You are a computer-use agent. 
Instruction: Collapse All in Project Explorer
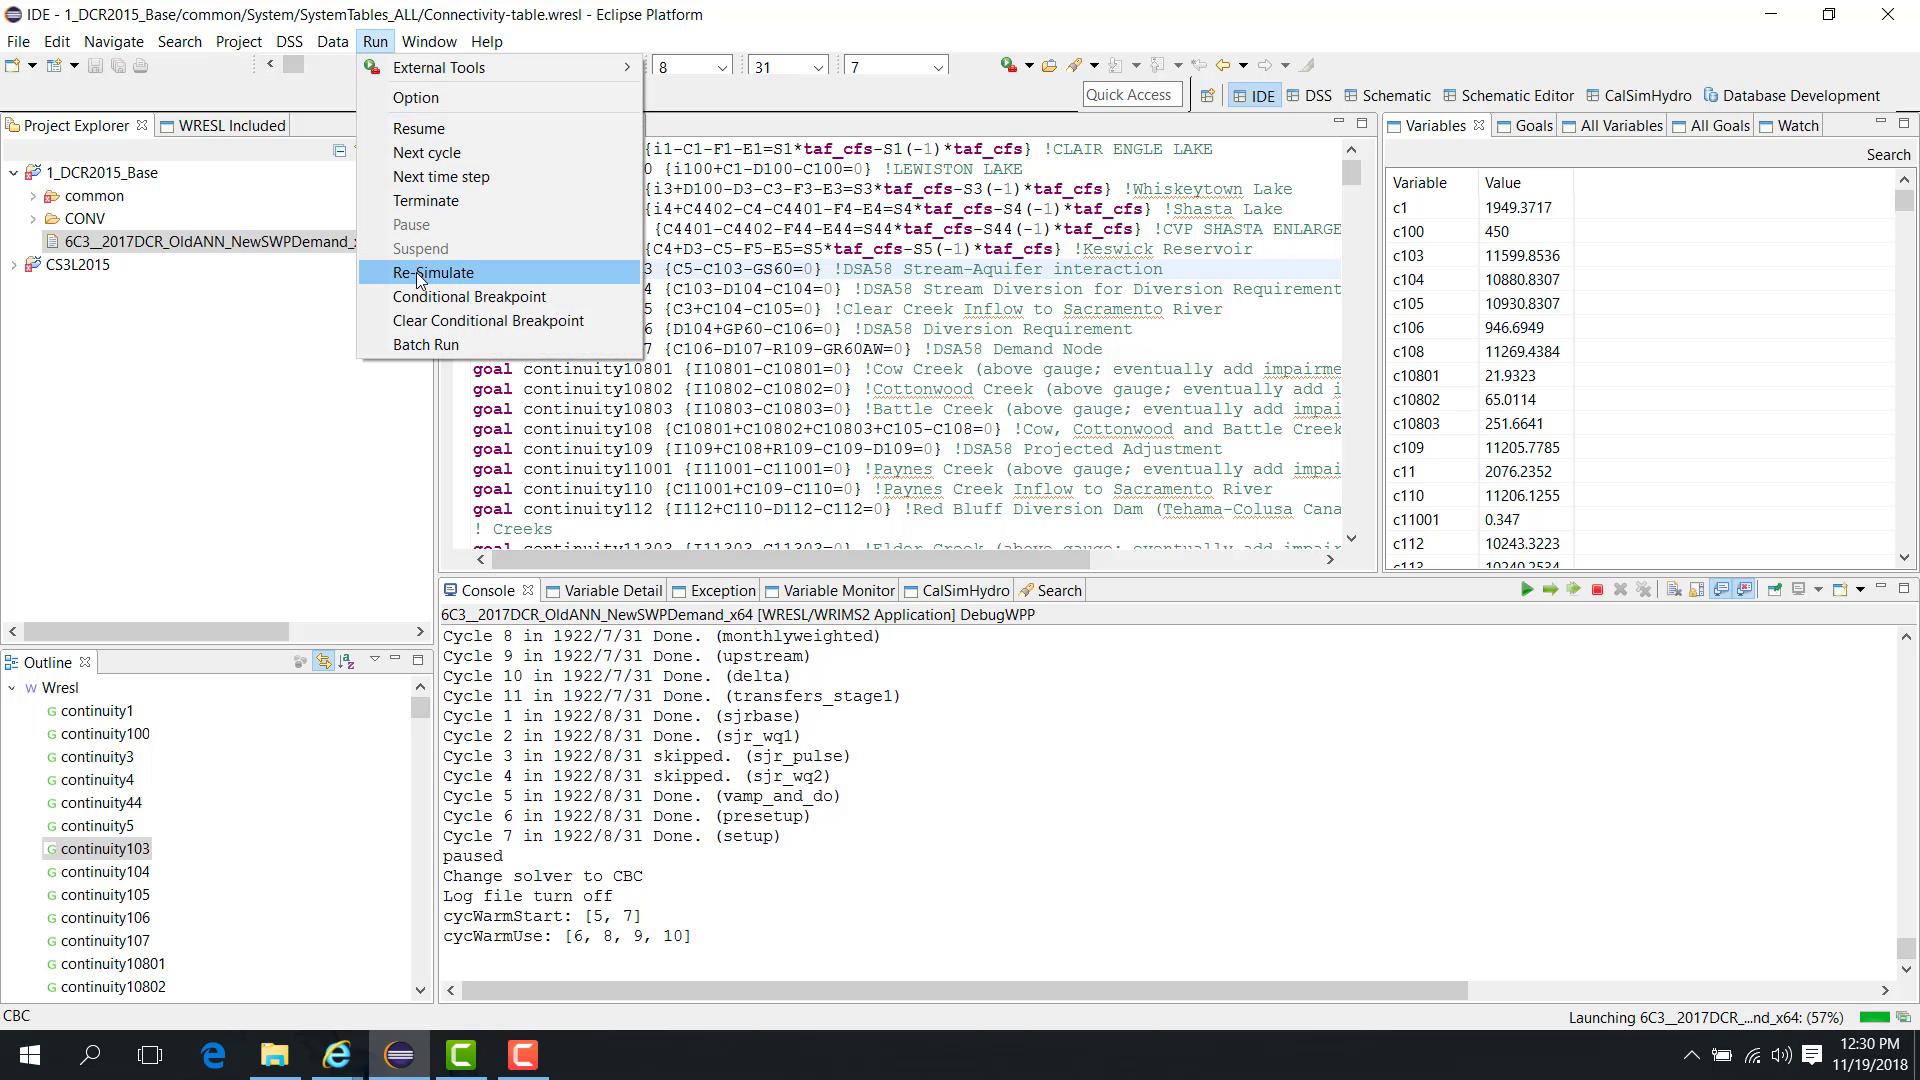340,151
